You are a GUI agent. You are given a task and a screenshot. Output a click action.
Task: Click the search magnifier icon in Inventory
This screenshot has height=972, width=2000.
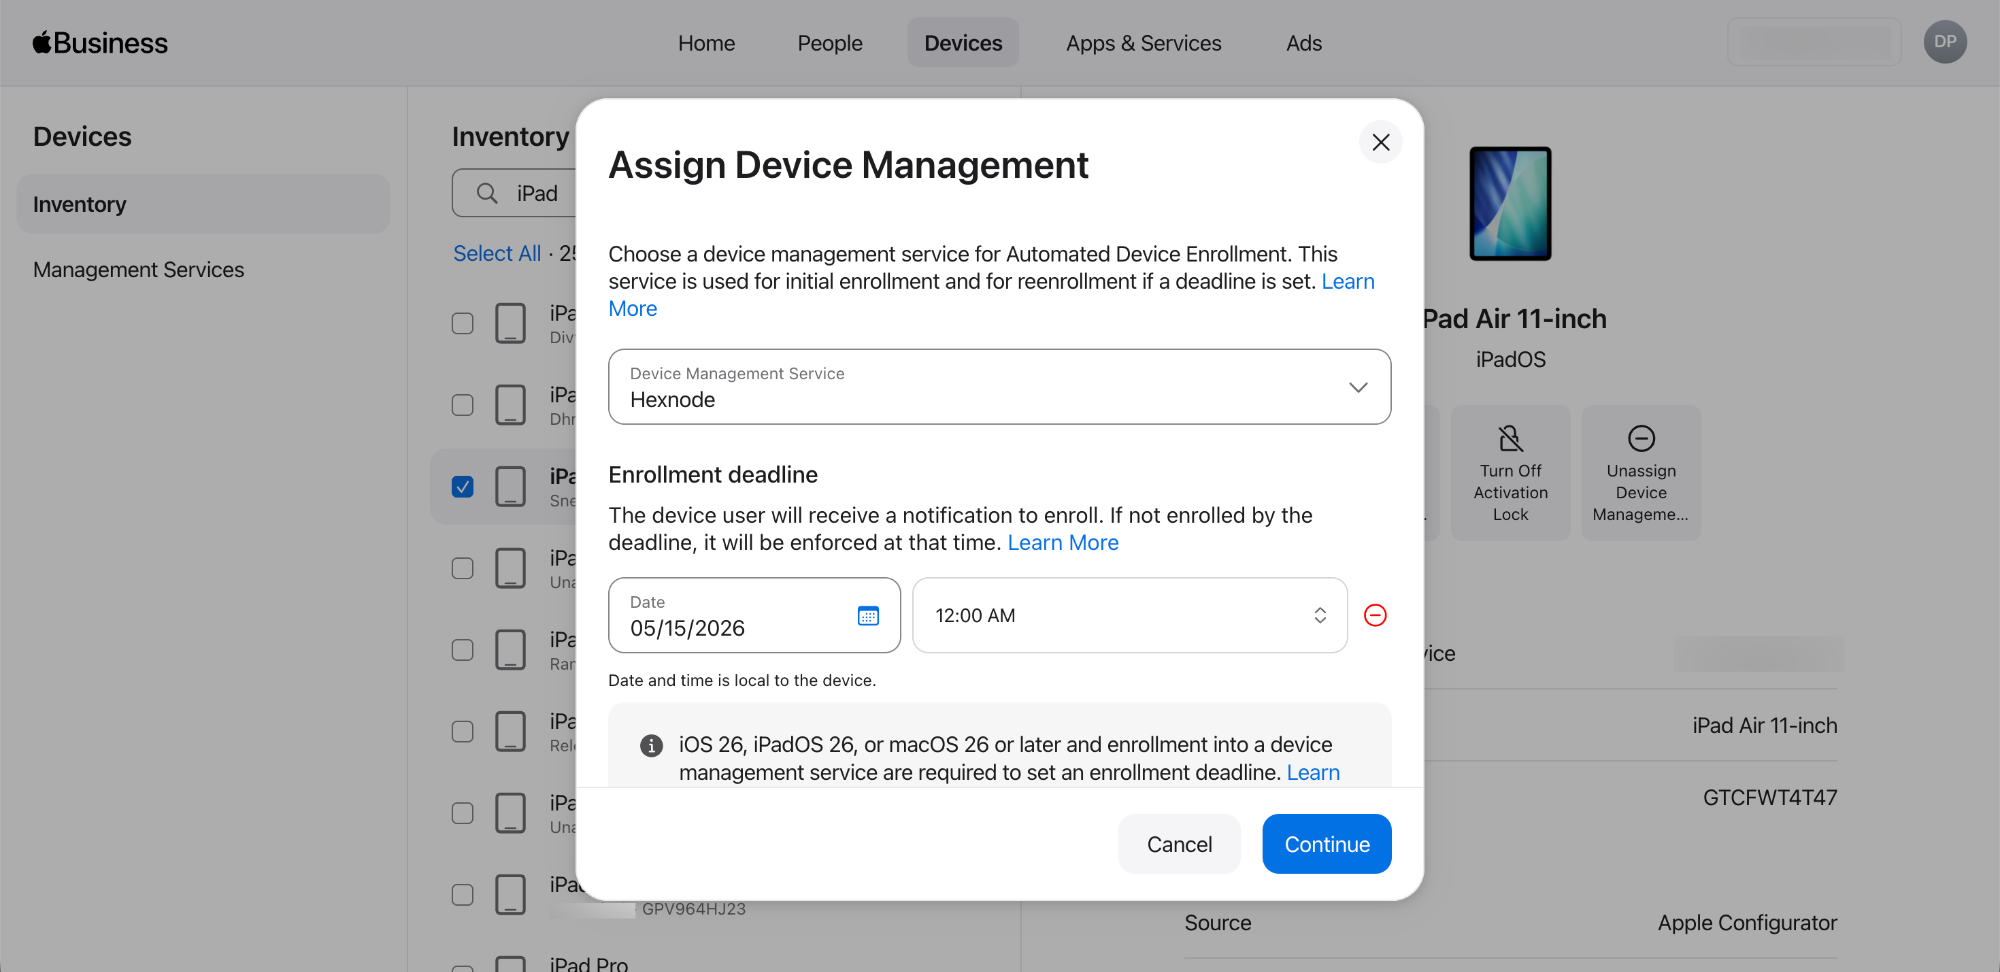(487, 193)
